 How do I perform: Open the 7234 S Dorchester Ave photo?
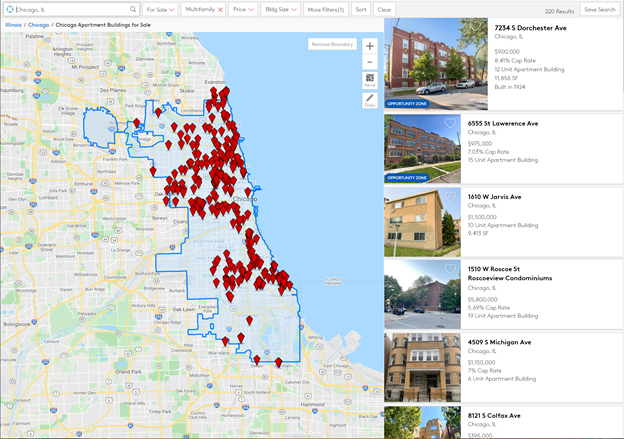(x=423, y=64)
